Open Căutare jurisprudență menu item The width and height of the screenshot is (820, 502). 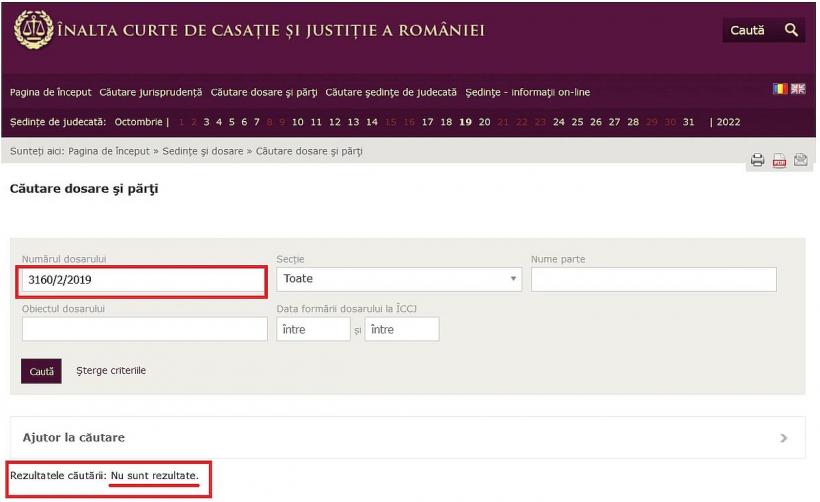pos(150,92)
